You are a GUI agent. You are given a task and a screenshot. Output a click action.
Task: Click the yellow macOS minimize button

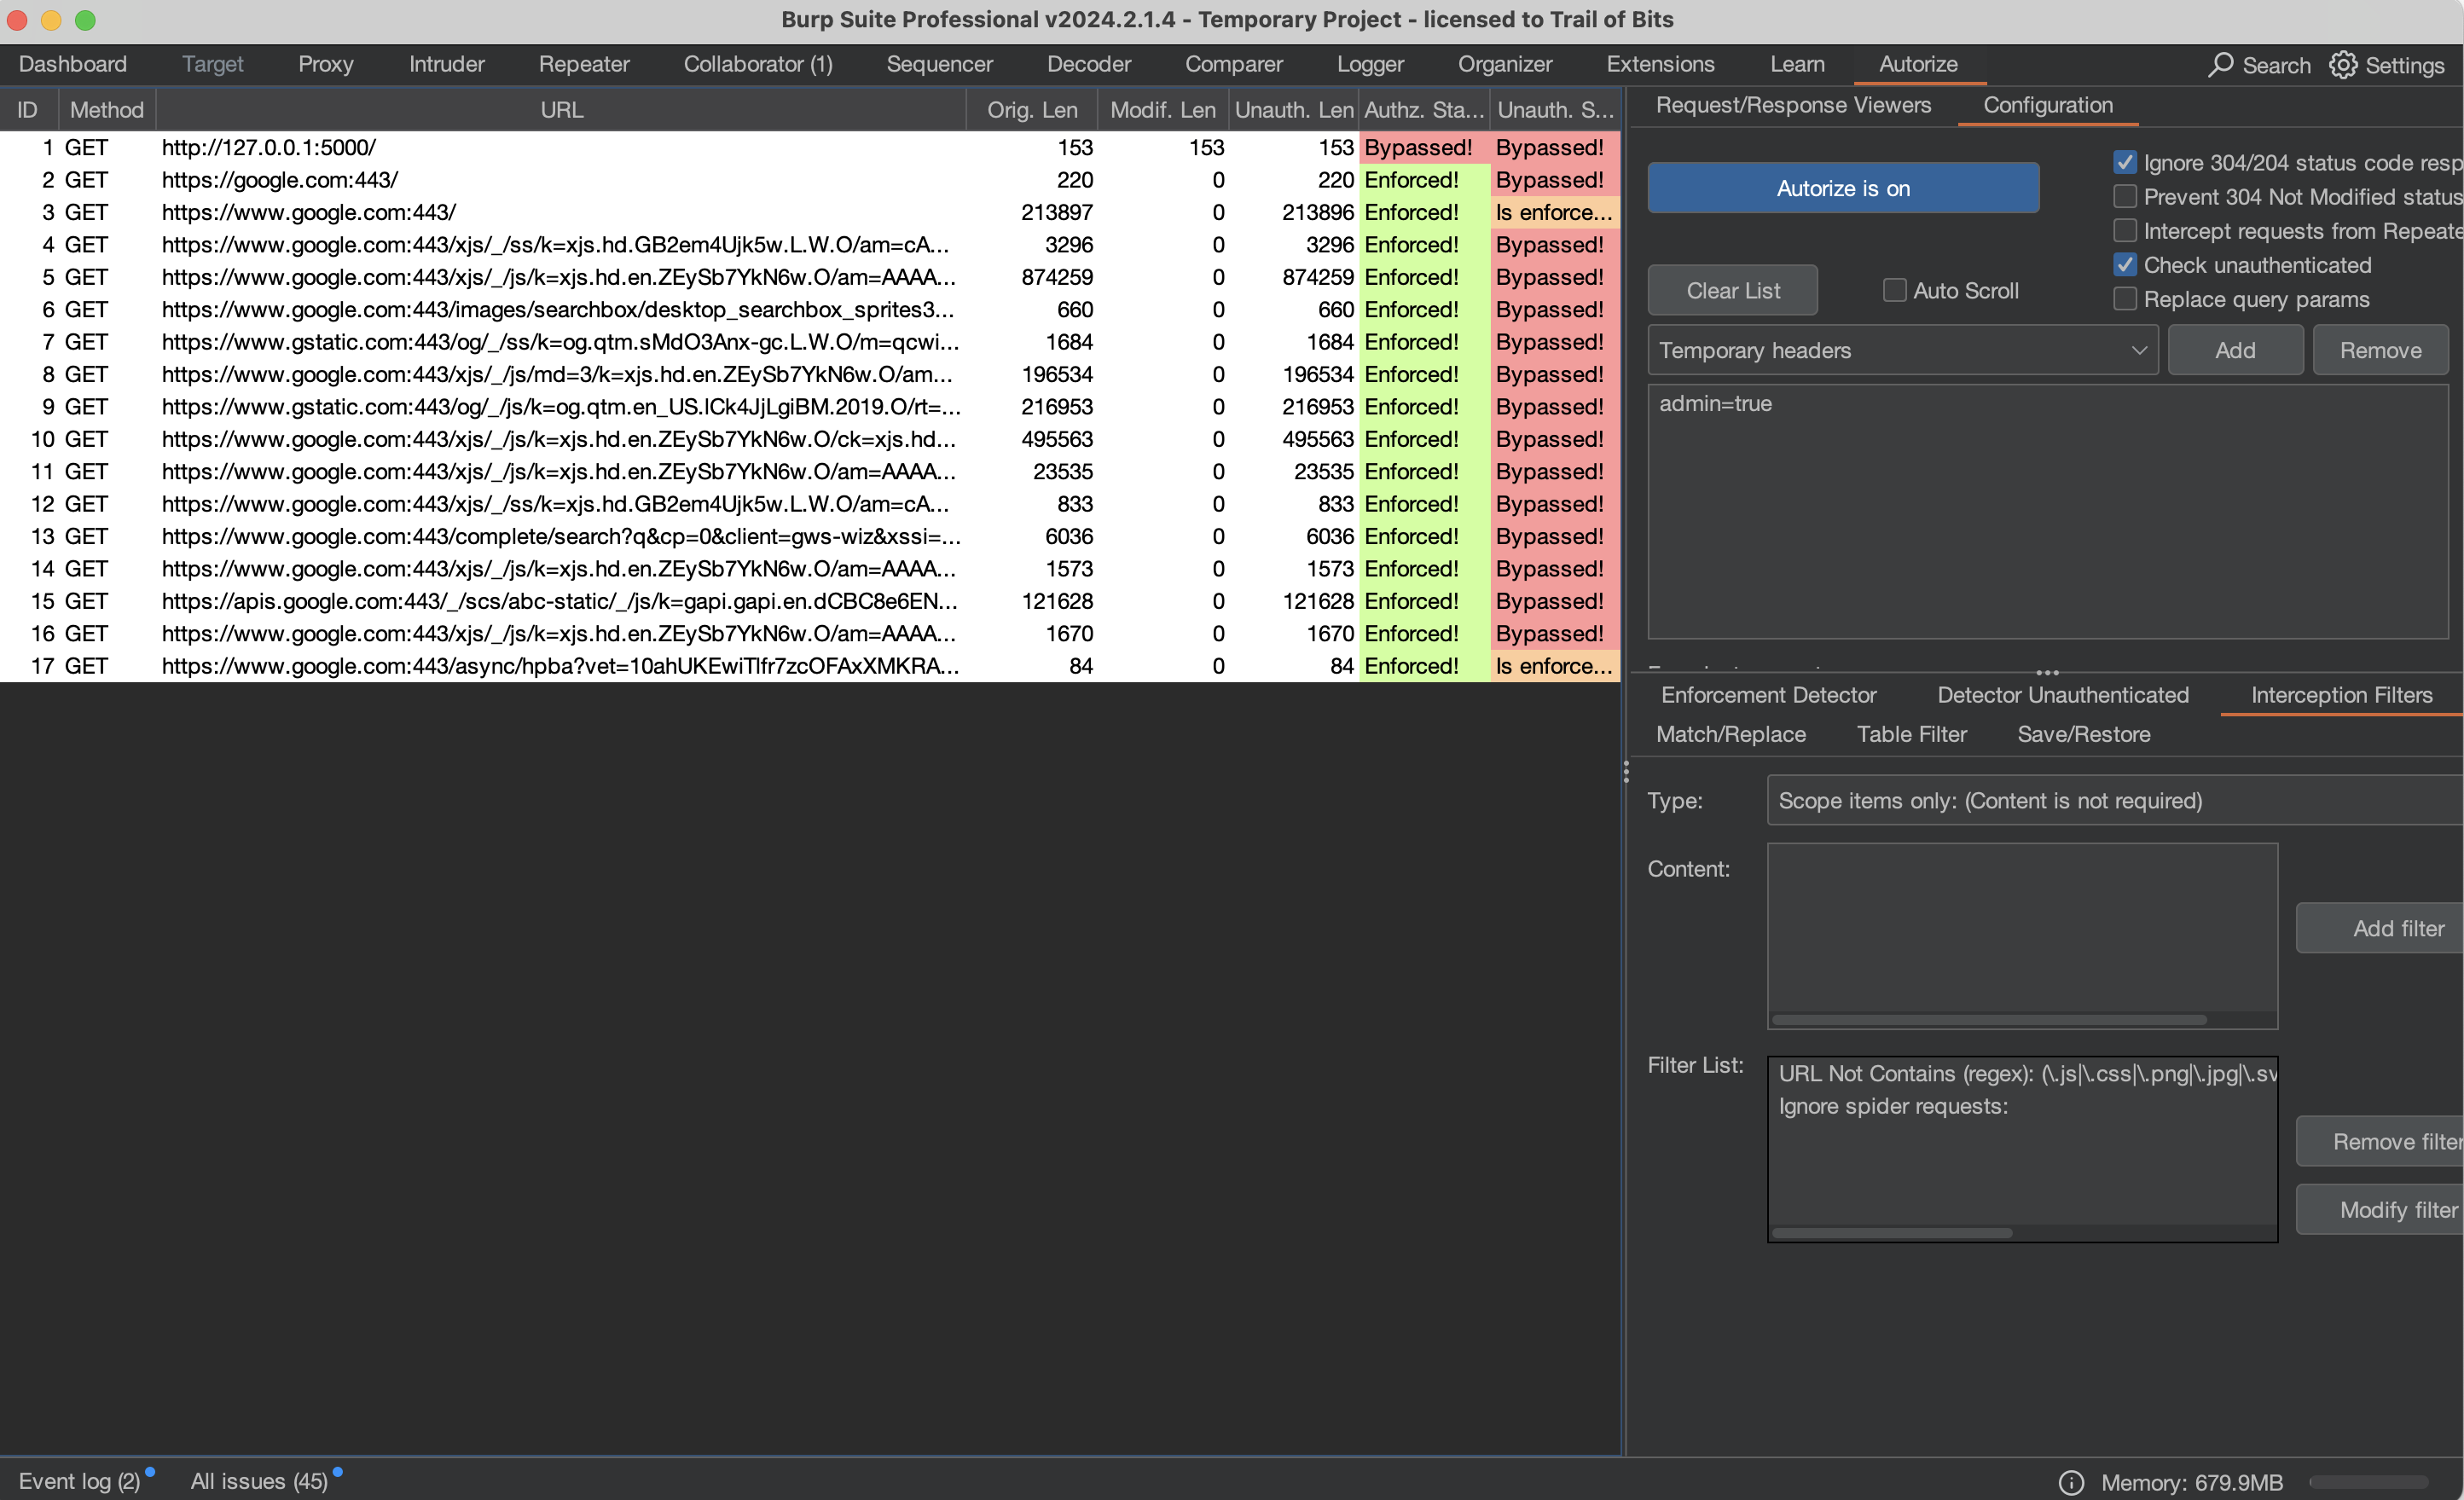[x=52, y=20]
